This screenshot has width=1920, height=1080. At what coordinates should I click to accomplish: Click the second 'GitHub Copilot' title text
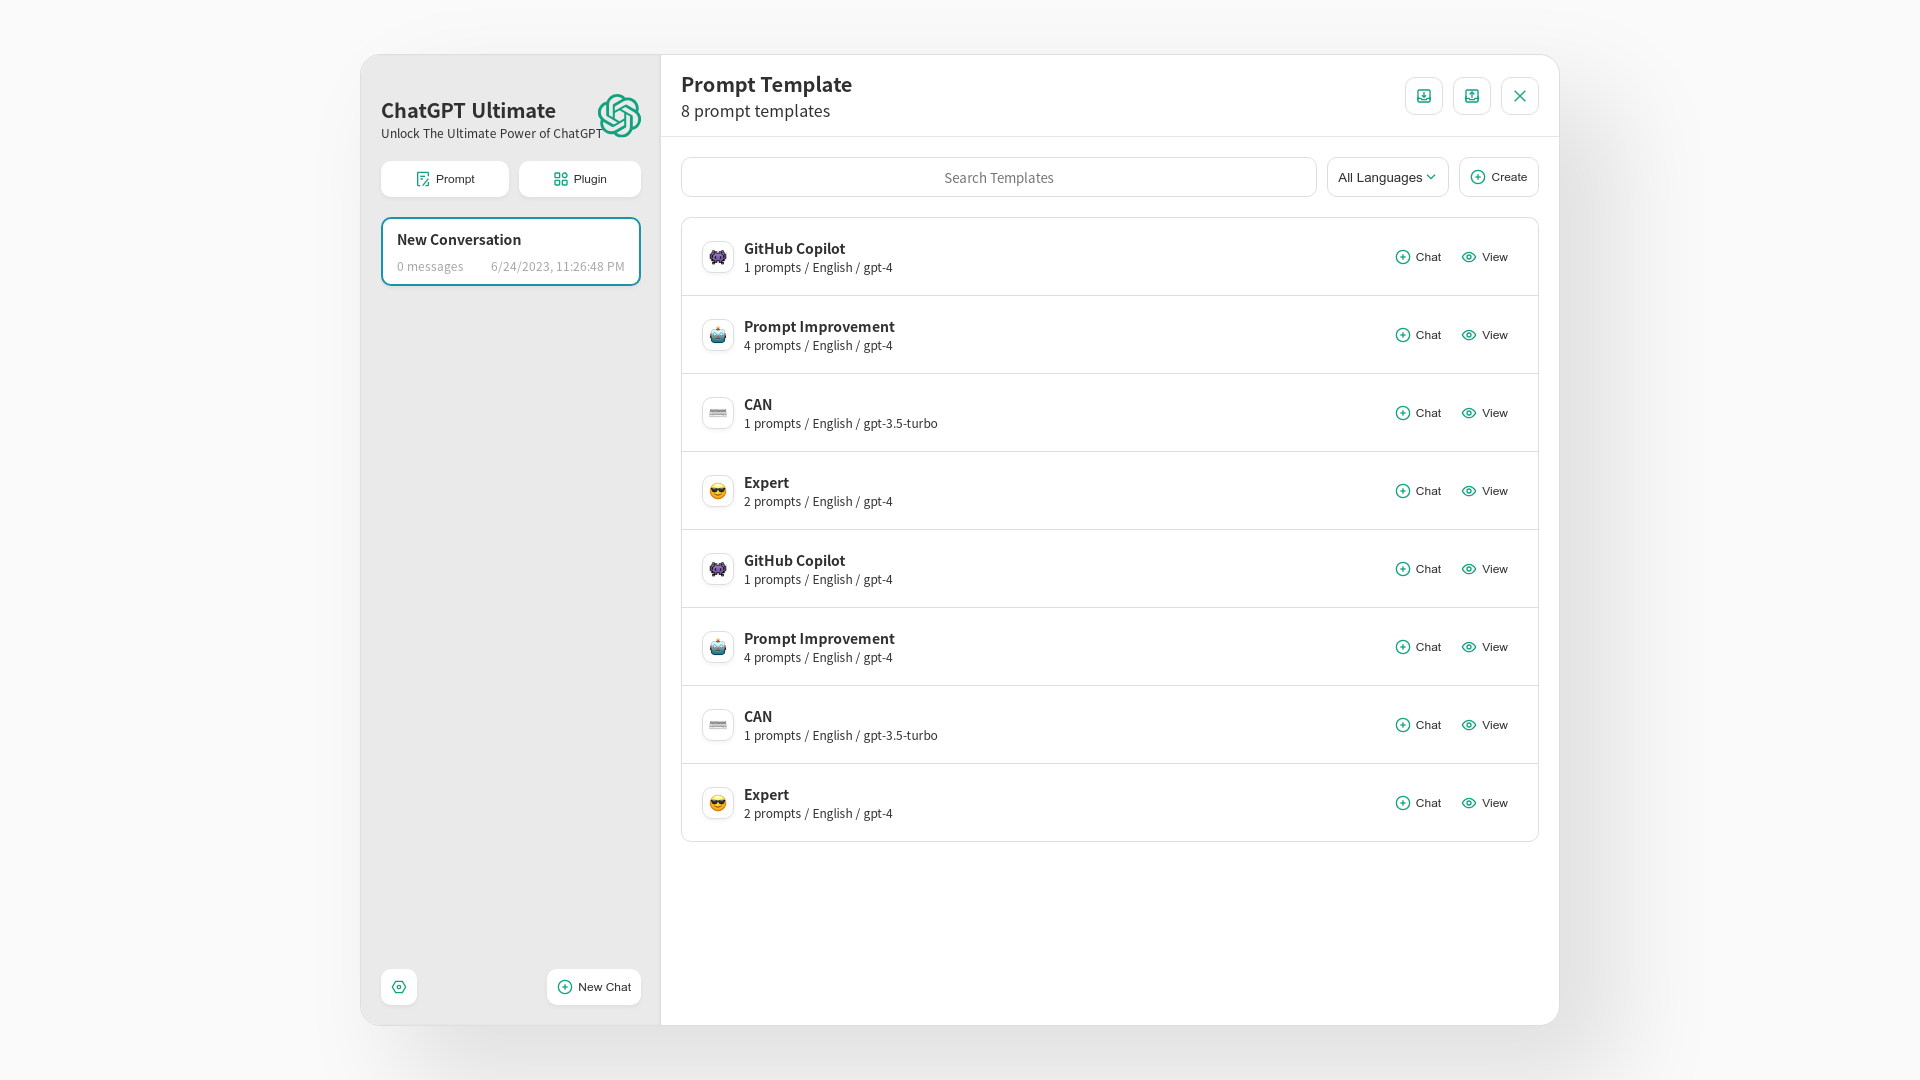point(794,560)
